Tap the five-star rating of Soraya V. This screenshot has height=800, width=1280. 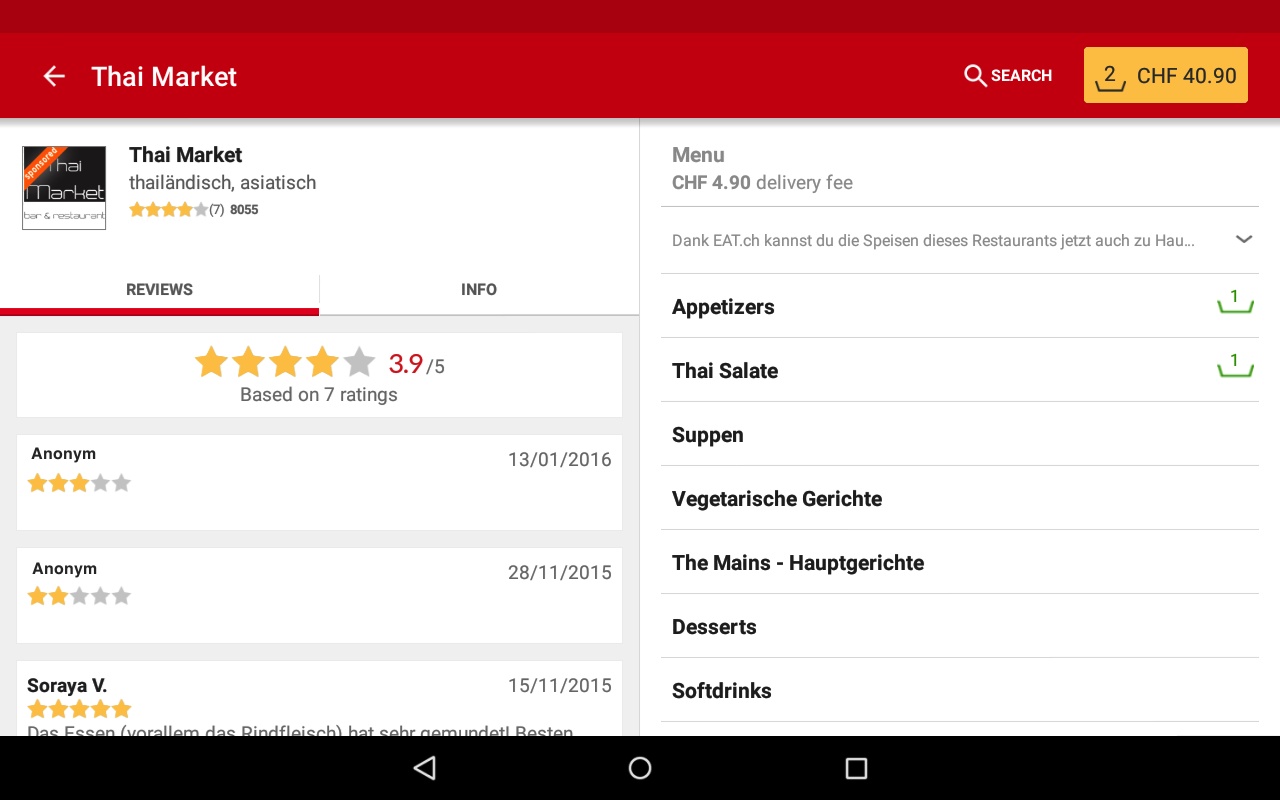click(x=80, y=709)
